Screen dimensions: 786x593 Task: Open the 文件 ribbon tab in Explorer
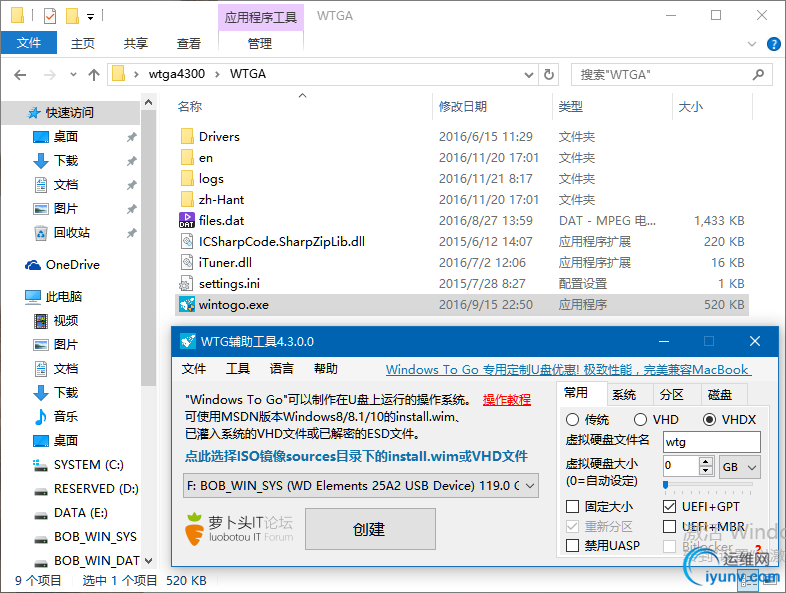(29, 43)
